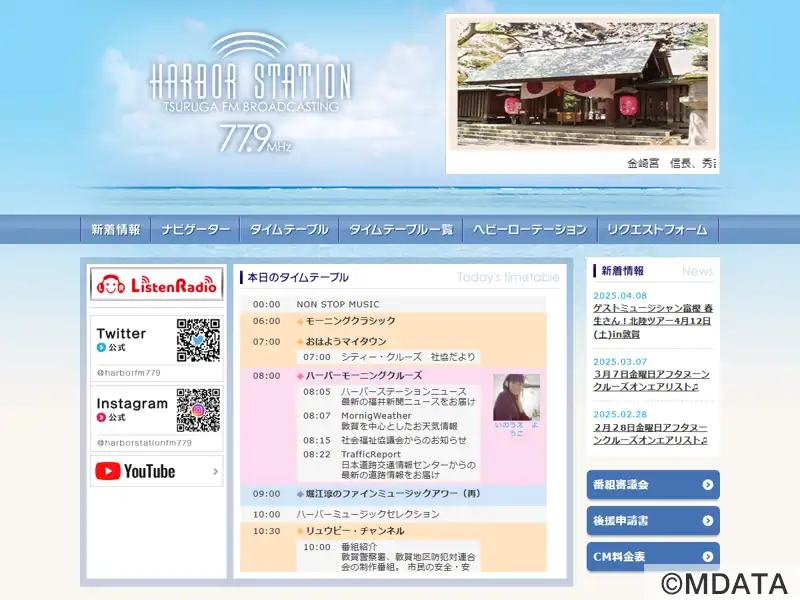The height and width of the screenshot is (600, 800).
Task: Click the 堀江淳のファインミュージックアワー program title
Action: pos(393,493)
